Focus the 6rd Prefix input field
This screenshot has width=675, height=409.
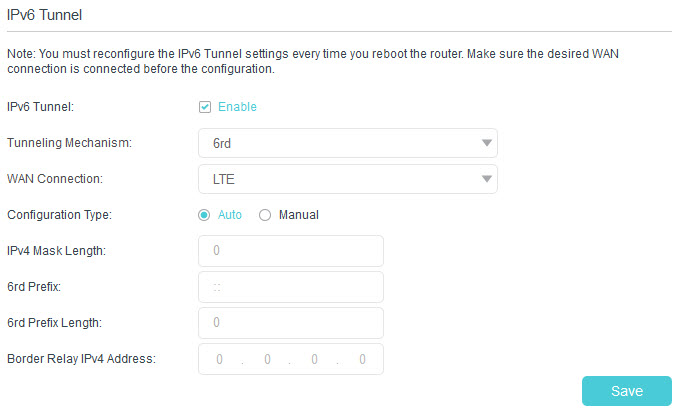[x=291, y=286]
